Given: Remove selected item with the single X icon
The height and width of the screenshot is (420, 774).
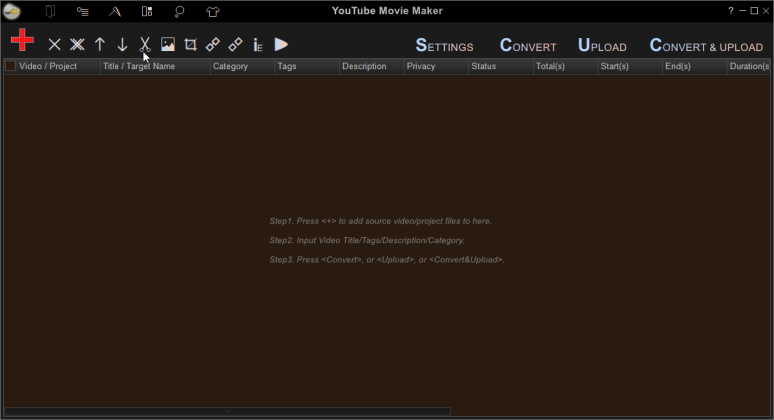Looking at the screenshot, I should [x=54, y=45].
